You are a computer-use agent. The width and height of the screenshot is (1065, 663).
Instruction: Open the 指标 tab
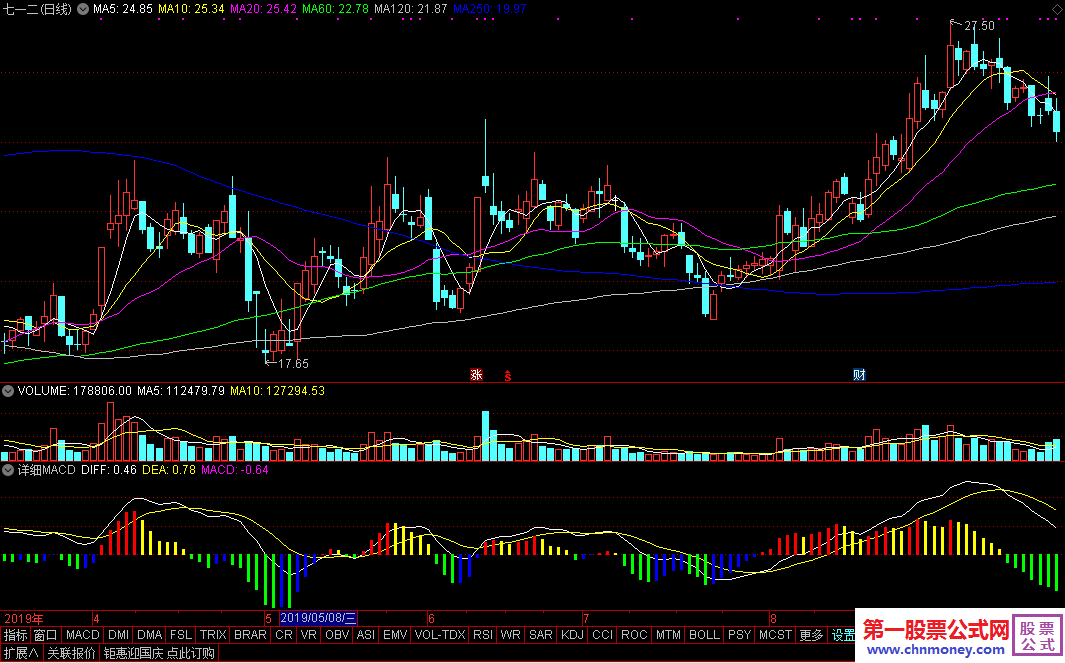click(16, 635)
